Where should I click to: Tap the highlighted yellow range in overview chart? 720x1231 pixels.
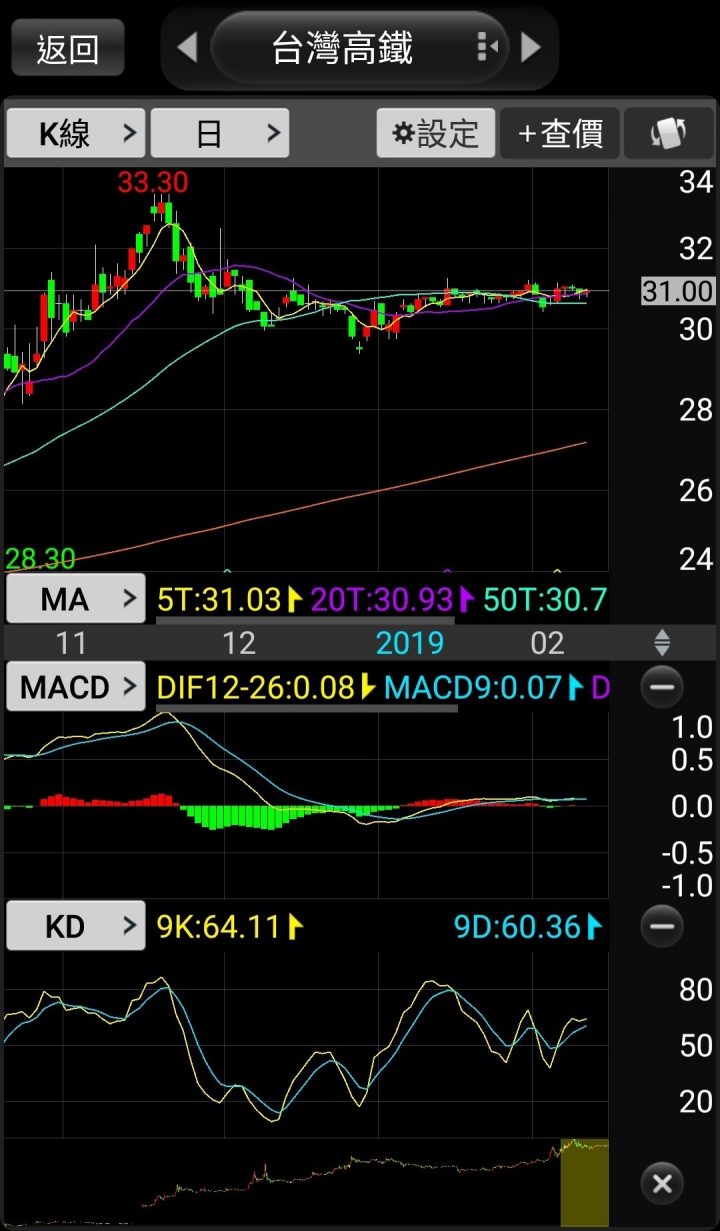584,1183
